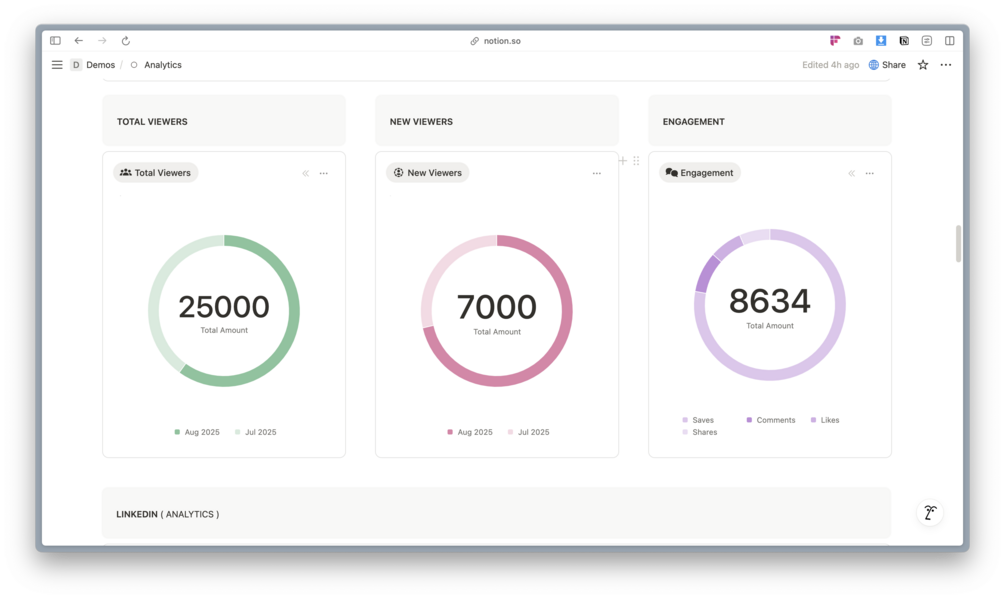
Task: Toggle the Comments legend entry
Action: tap(770, 420)
